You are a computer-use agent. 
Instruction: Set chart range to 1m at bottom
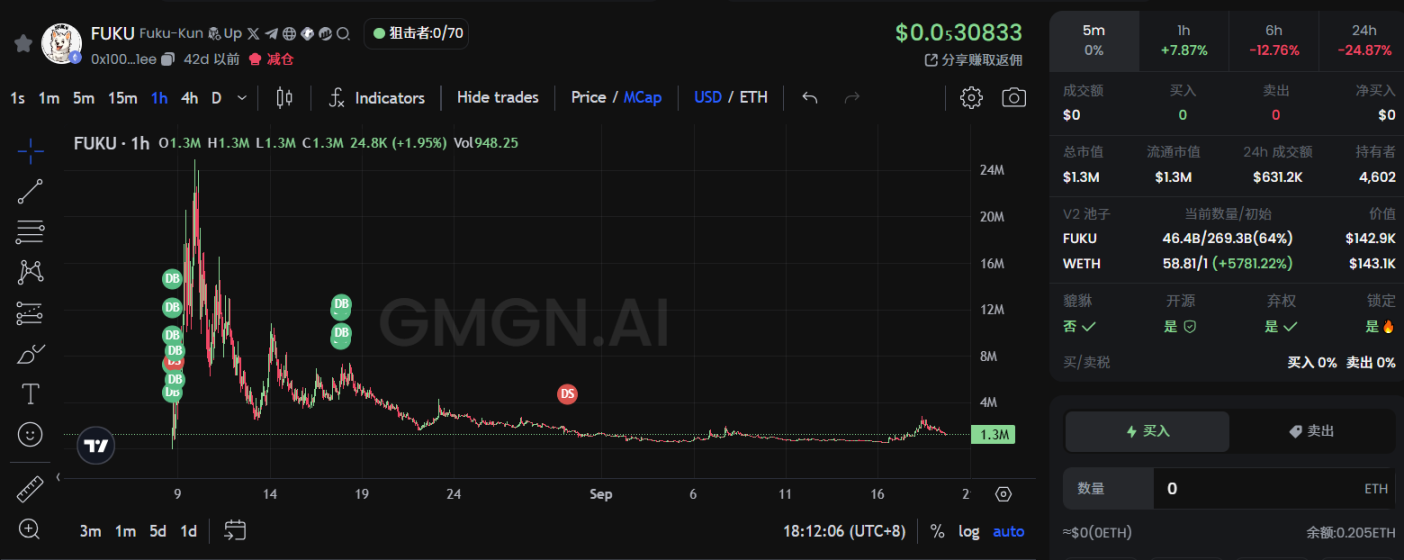(x=125, y=531)
